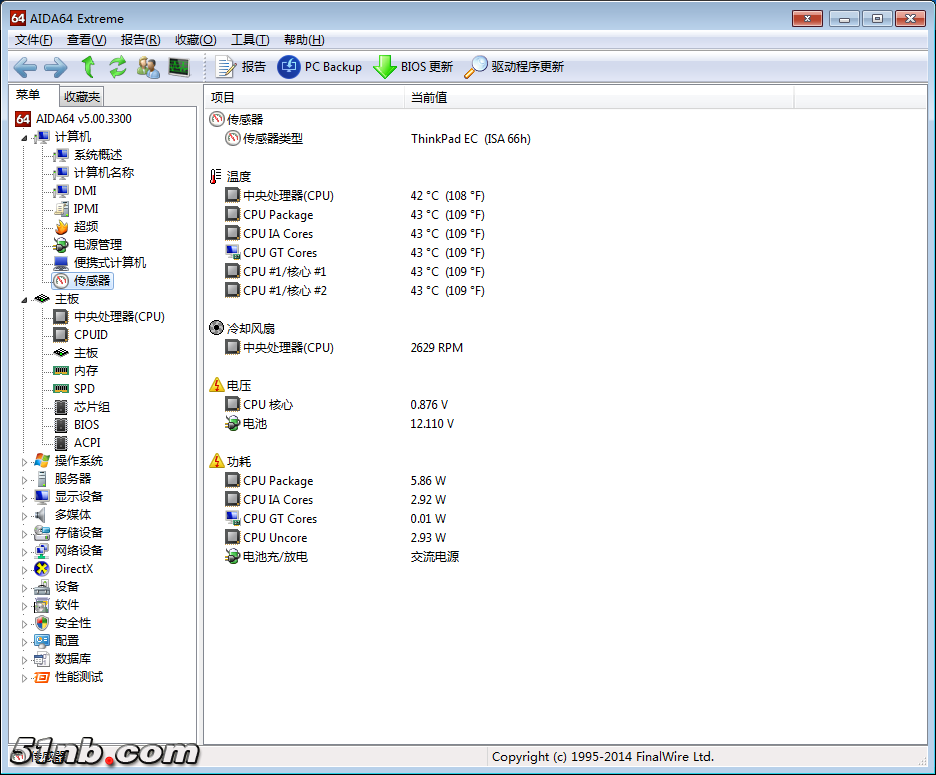Expand the 存储设备 tree node
Viewport: 936px width, 775px height.
pyautogui.click(x=25, y=533)
